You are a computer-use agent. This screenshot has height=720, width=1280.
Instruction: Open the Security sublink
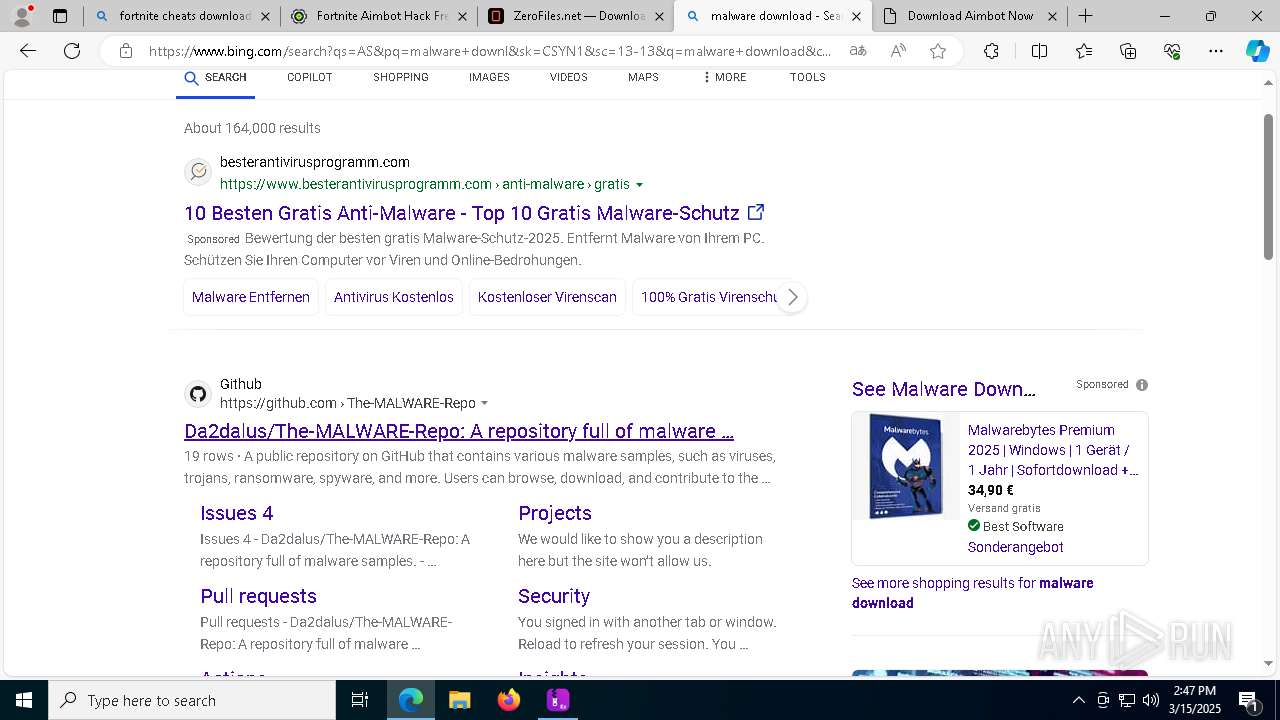click(x=554, y=596)
